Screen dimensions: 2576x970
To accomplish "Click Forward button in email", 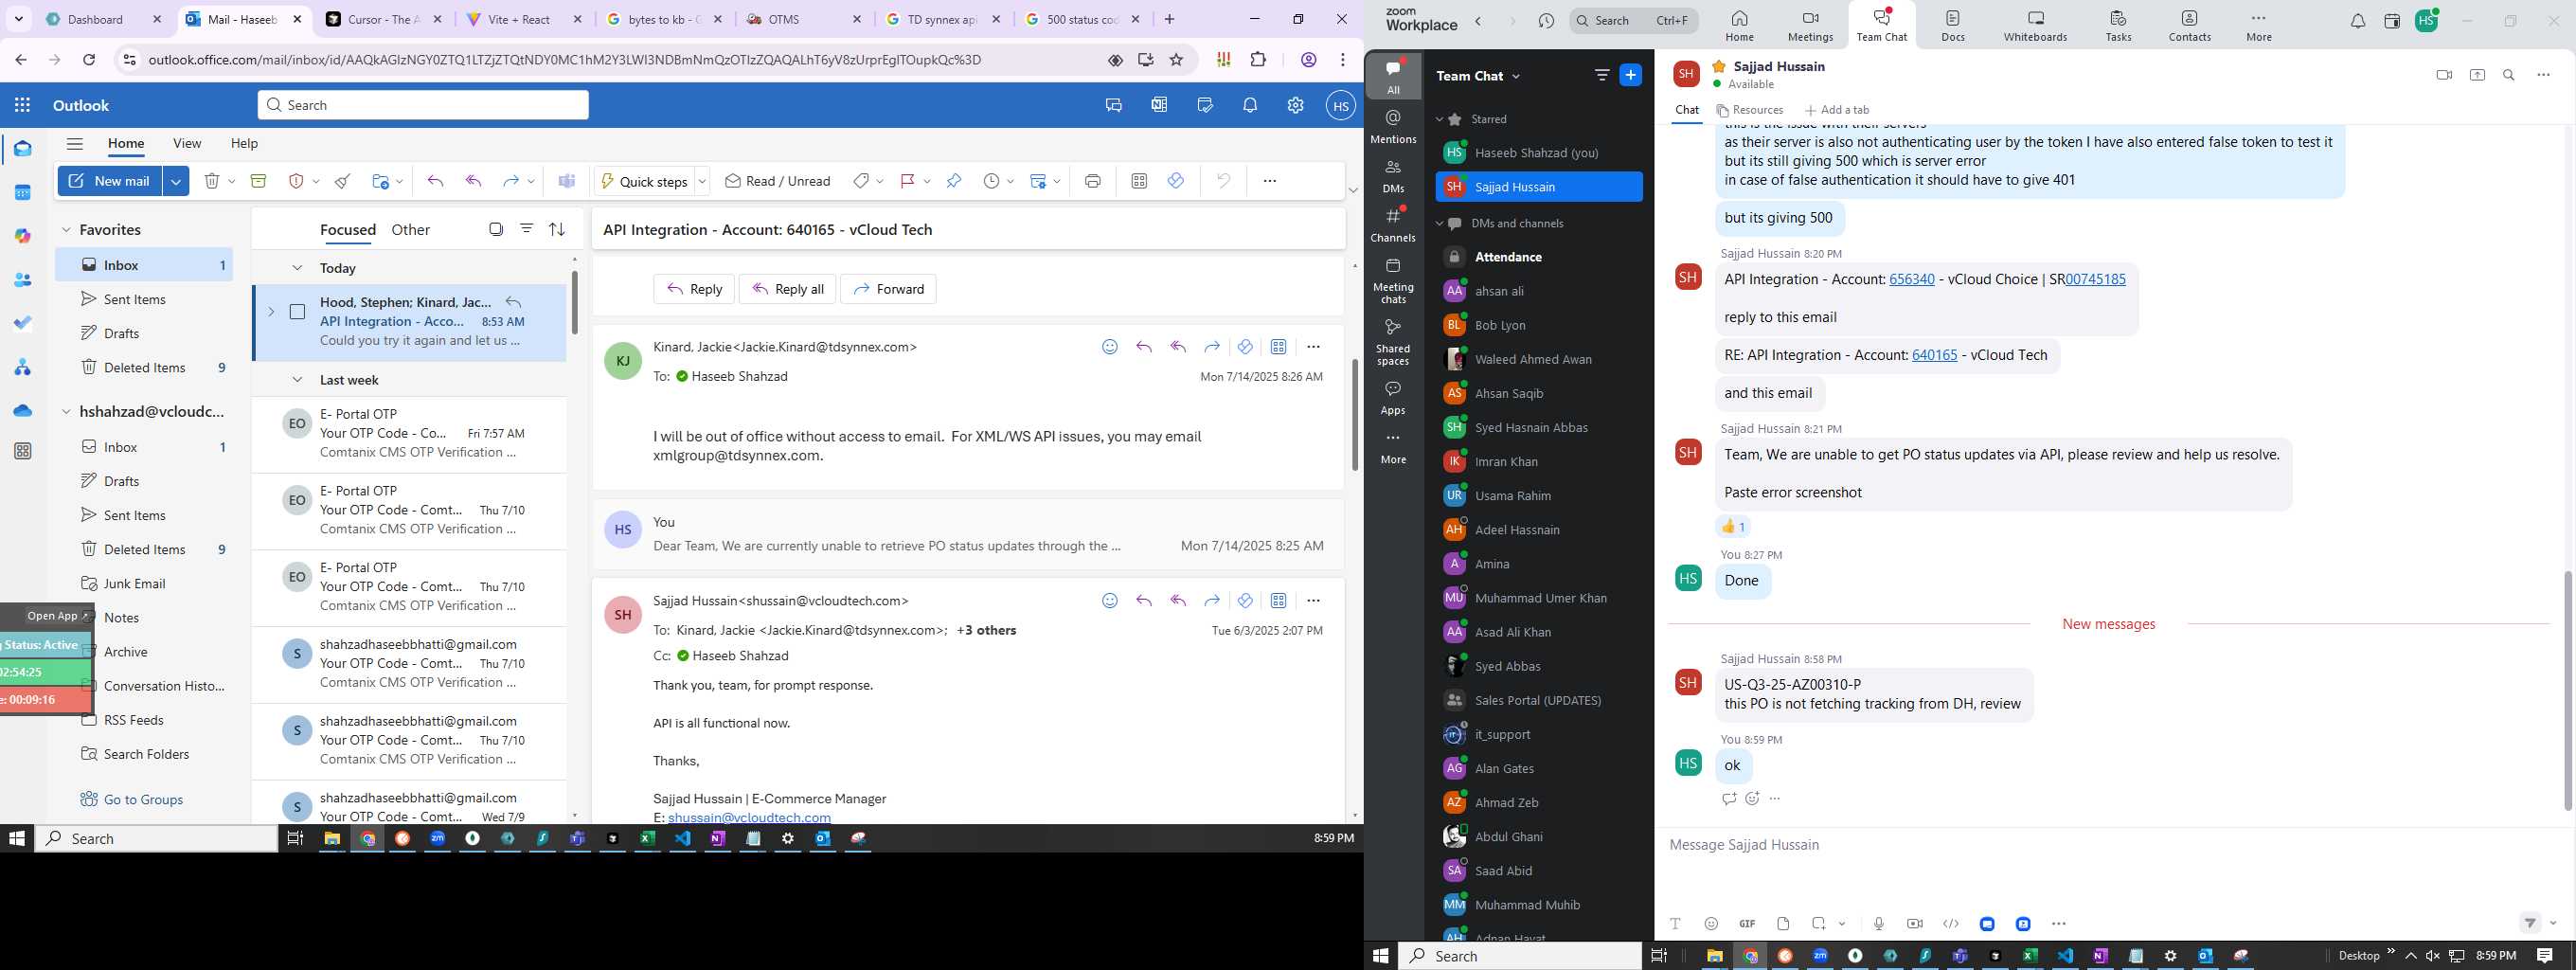I will [888, 289].
